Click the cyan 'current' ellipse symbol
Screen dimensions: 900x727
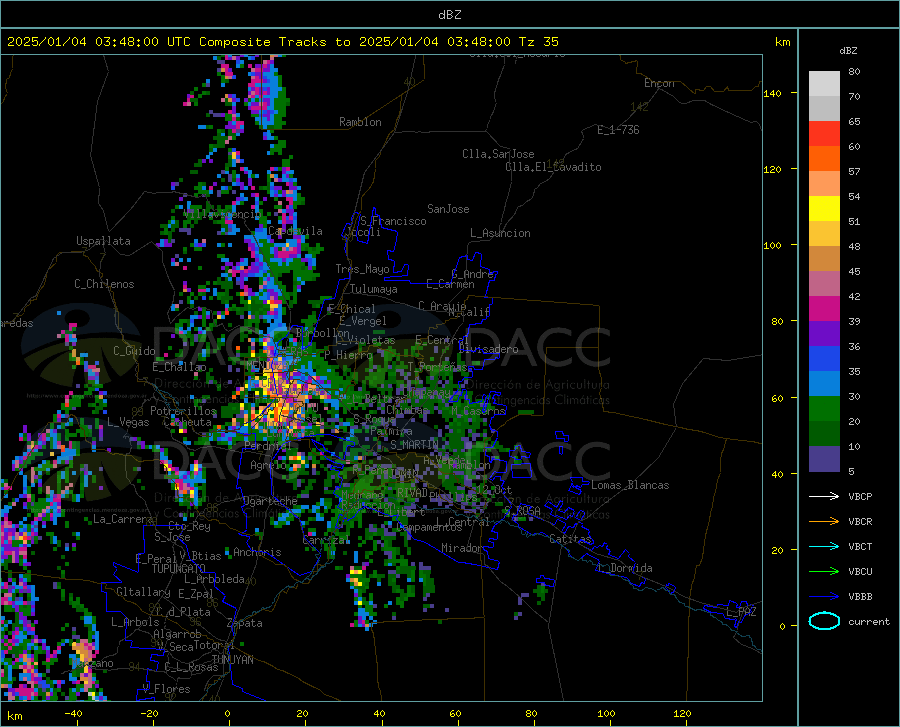coord(824,621)
